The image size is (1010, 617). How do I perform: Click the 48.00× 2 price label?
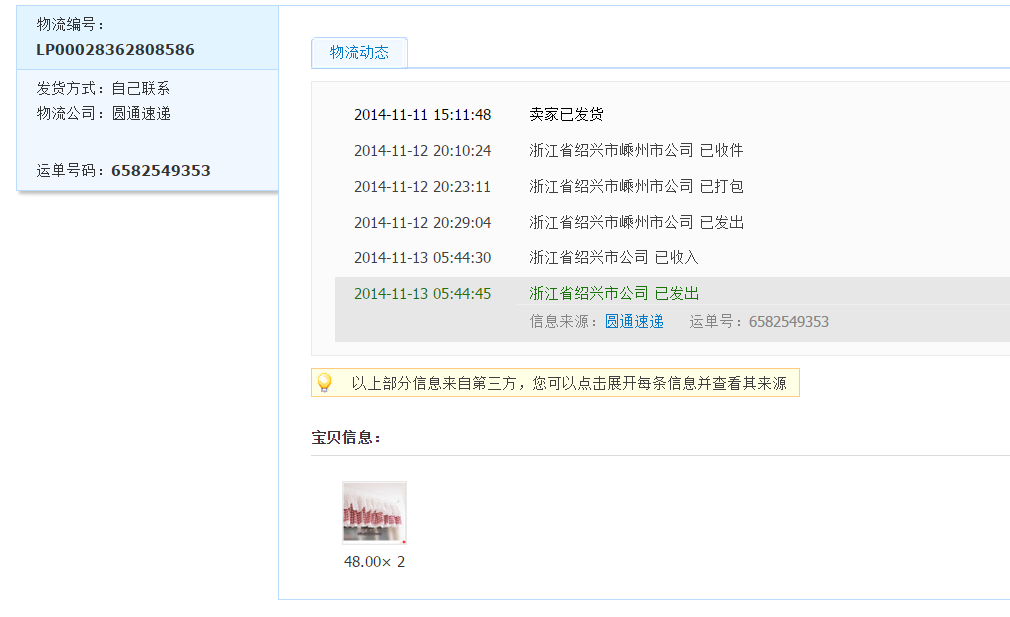click(x=374, y=562)
